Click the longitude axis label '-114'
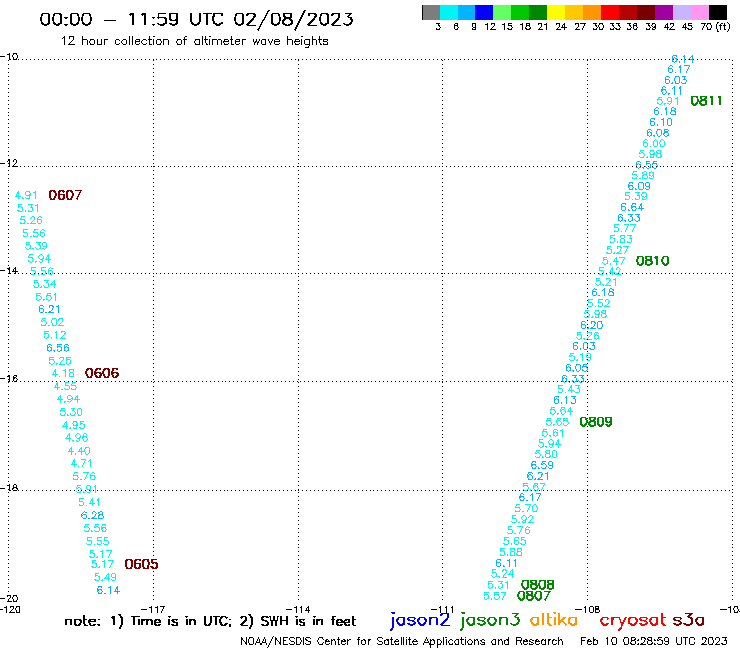 [298, 610]
